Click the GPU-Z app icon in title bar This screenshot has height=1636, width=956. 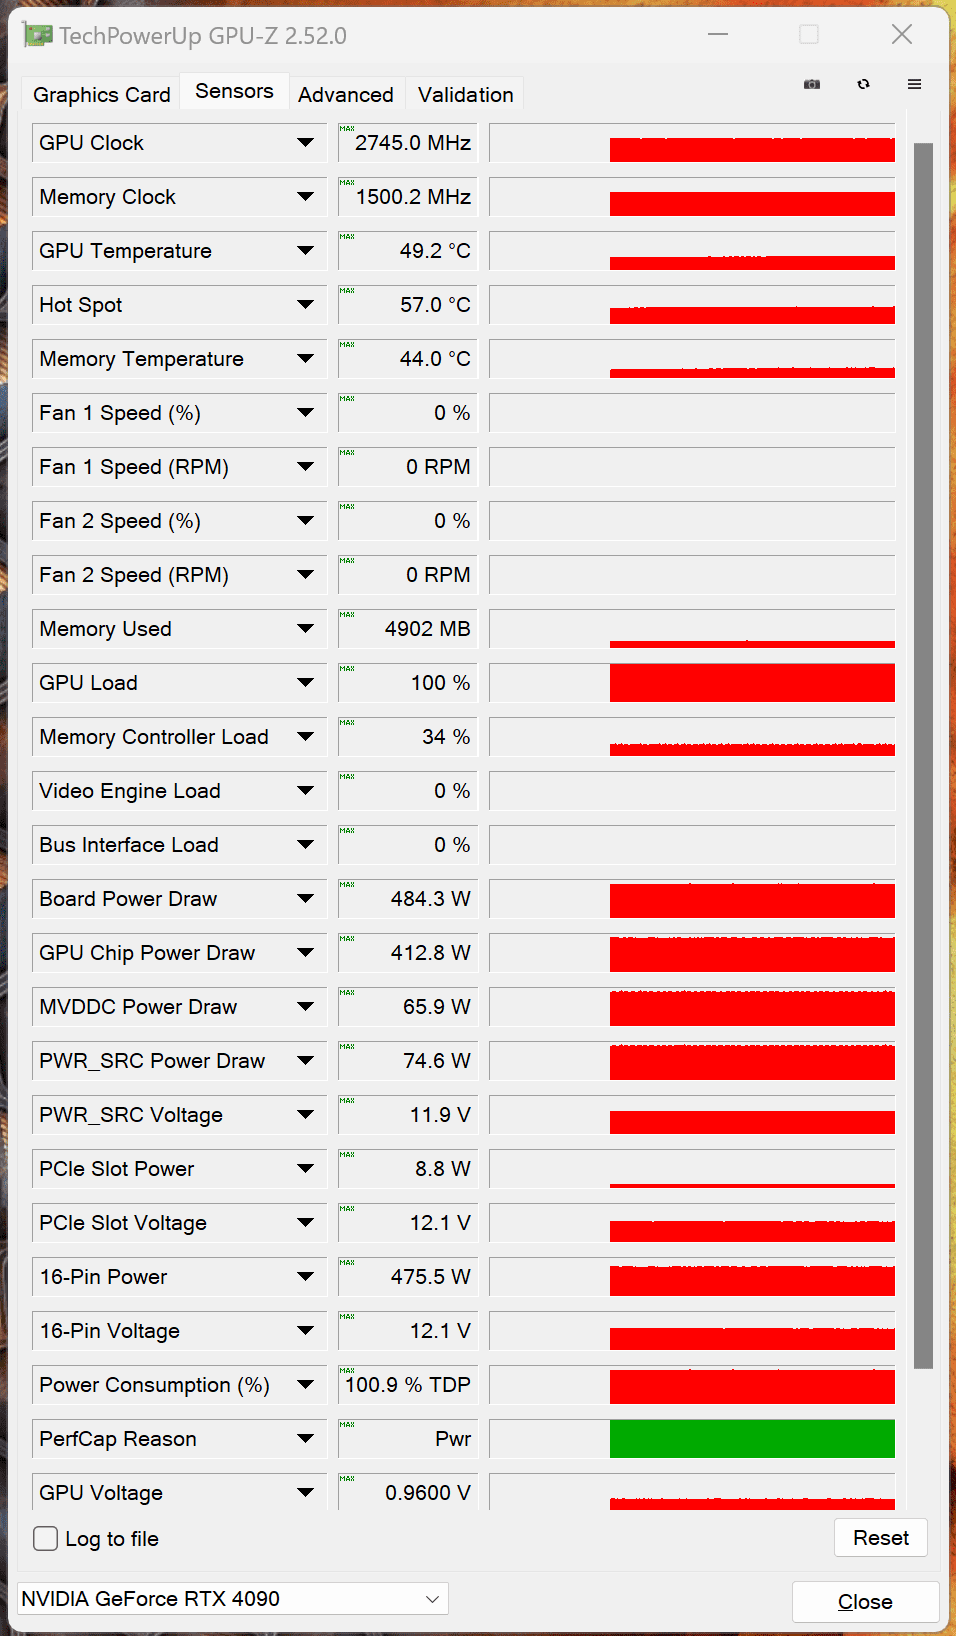[37, 36]
